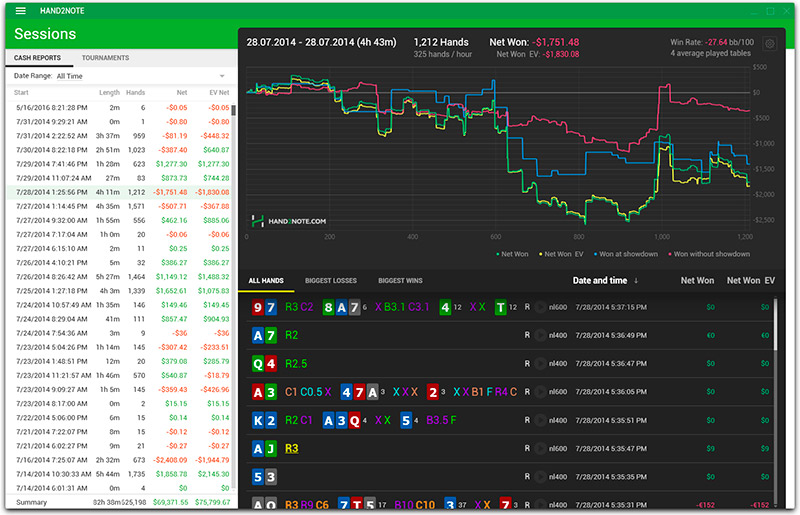The height and width of the screenshot is (515, 800).
Task: Open the hamburger menu next to HAND2NOTE
Action: coord(20,11)
